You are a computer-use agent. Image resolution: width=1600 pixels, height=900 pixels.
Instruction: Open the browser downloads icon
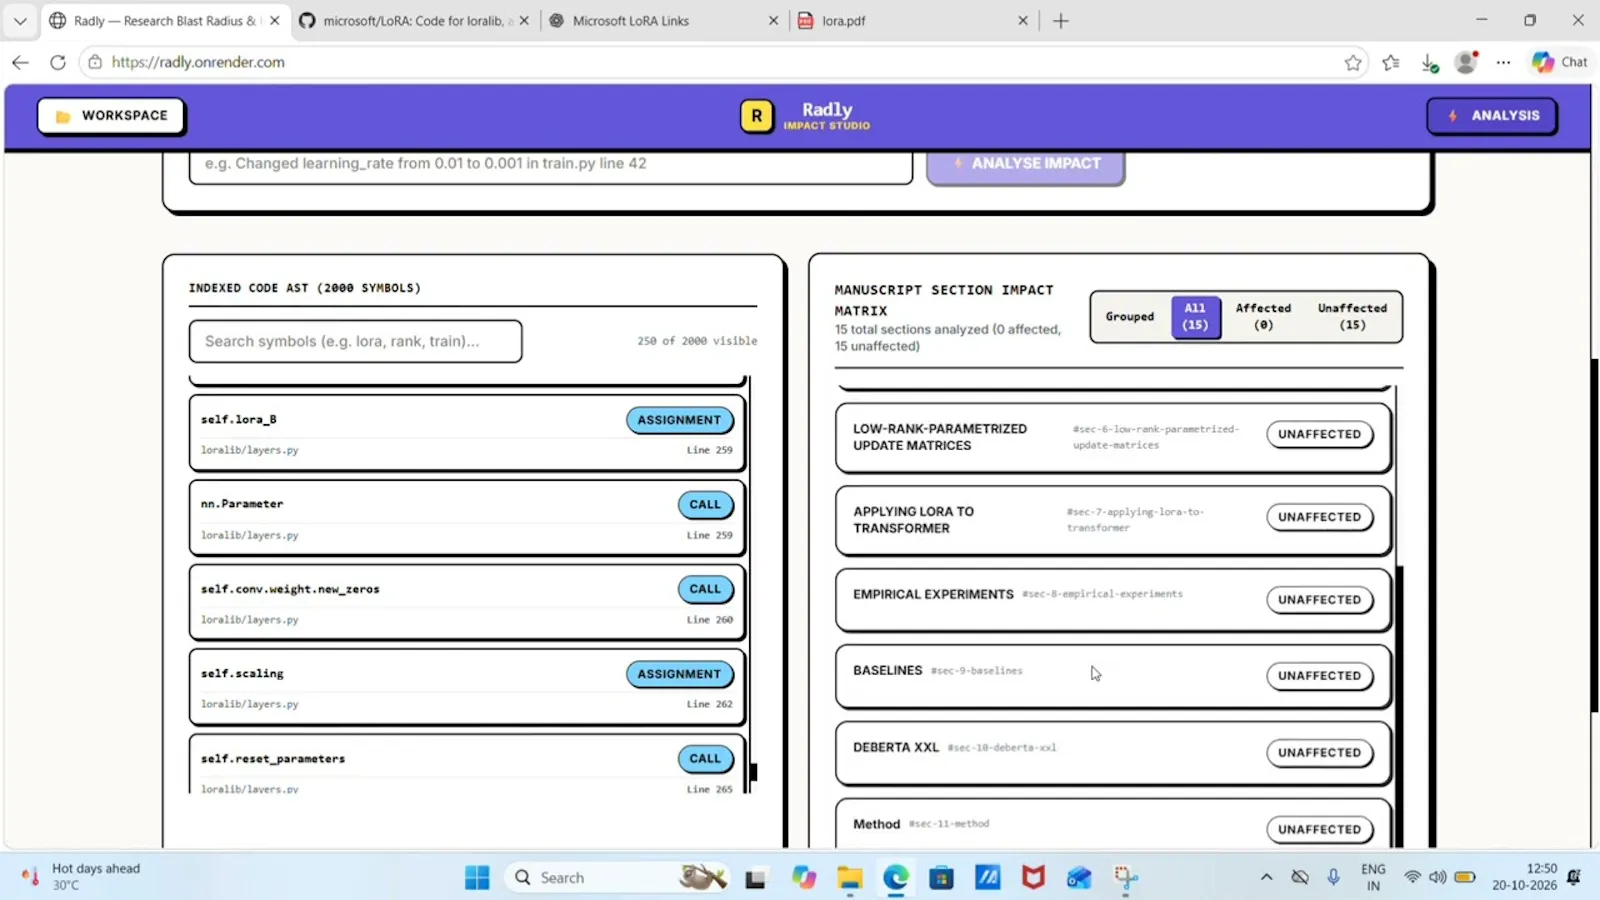pyautogui.click(x=1429, y=63)
